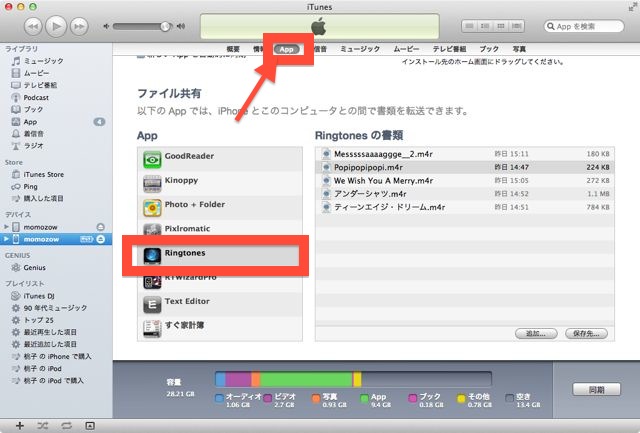640x433 pixels.
Task: Open the ムービー tab
Action: pos(406,49)
